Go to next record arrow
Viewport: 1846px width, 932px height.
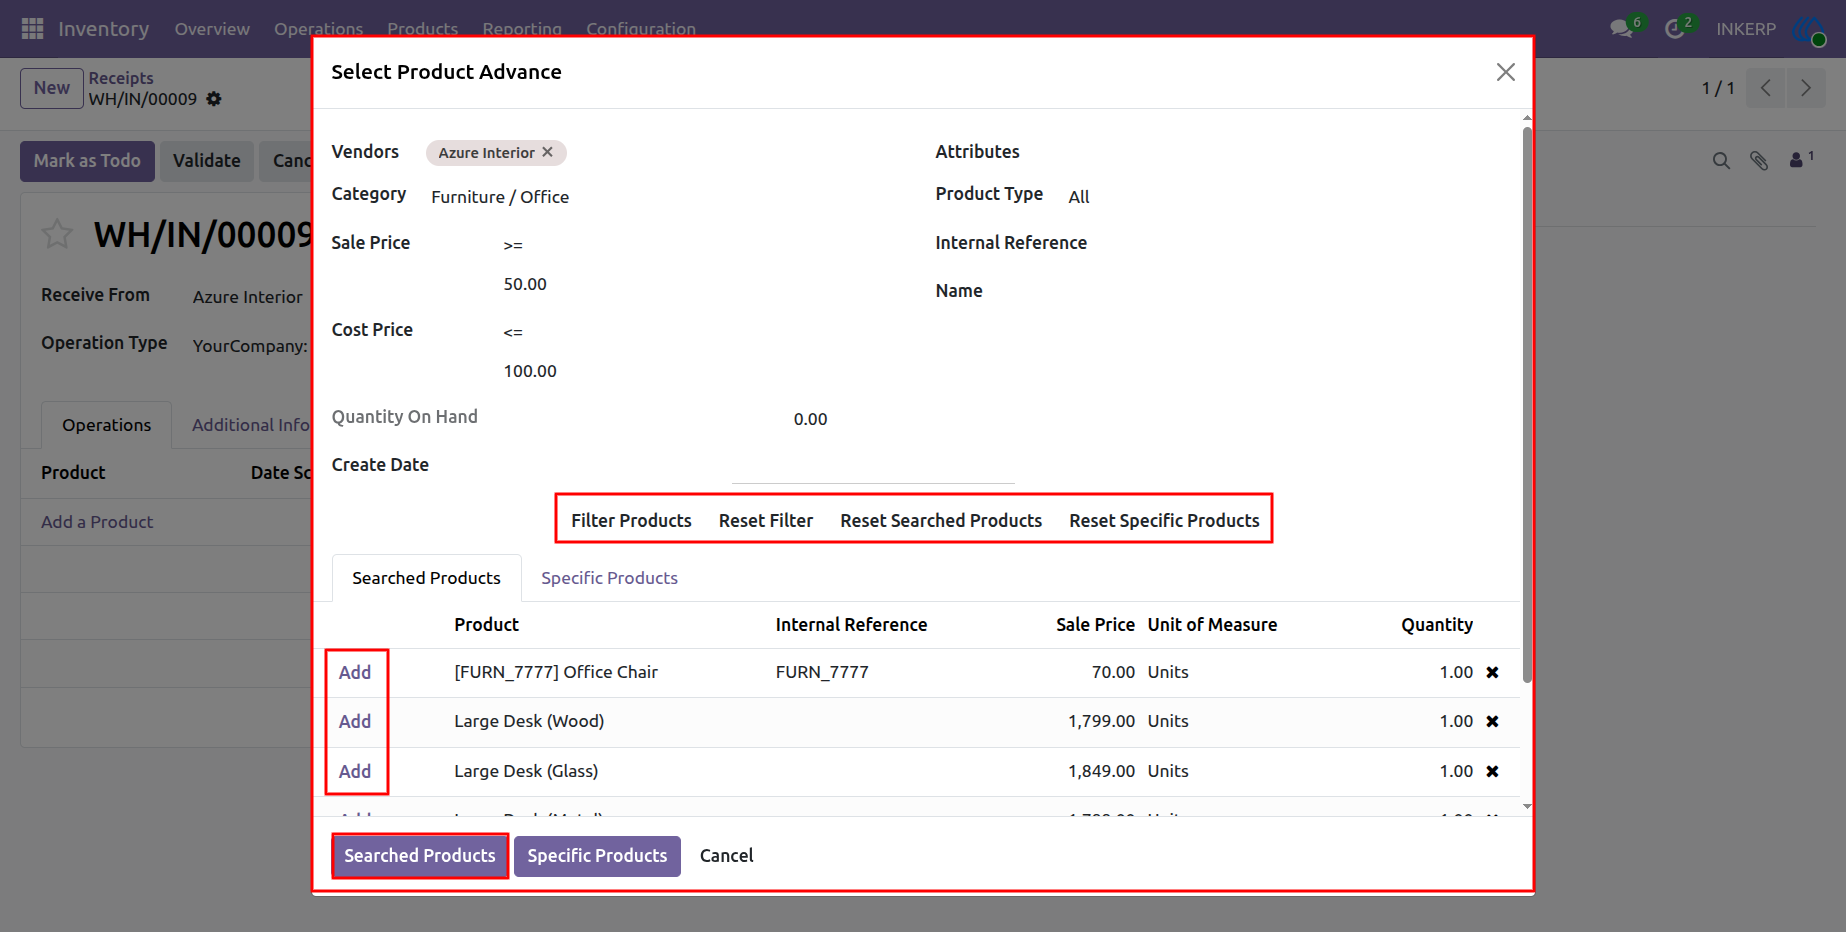pos(1806,88)
